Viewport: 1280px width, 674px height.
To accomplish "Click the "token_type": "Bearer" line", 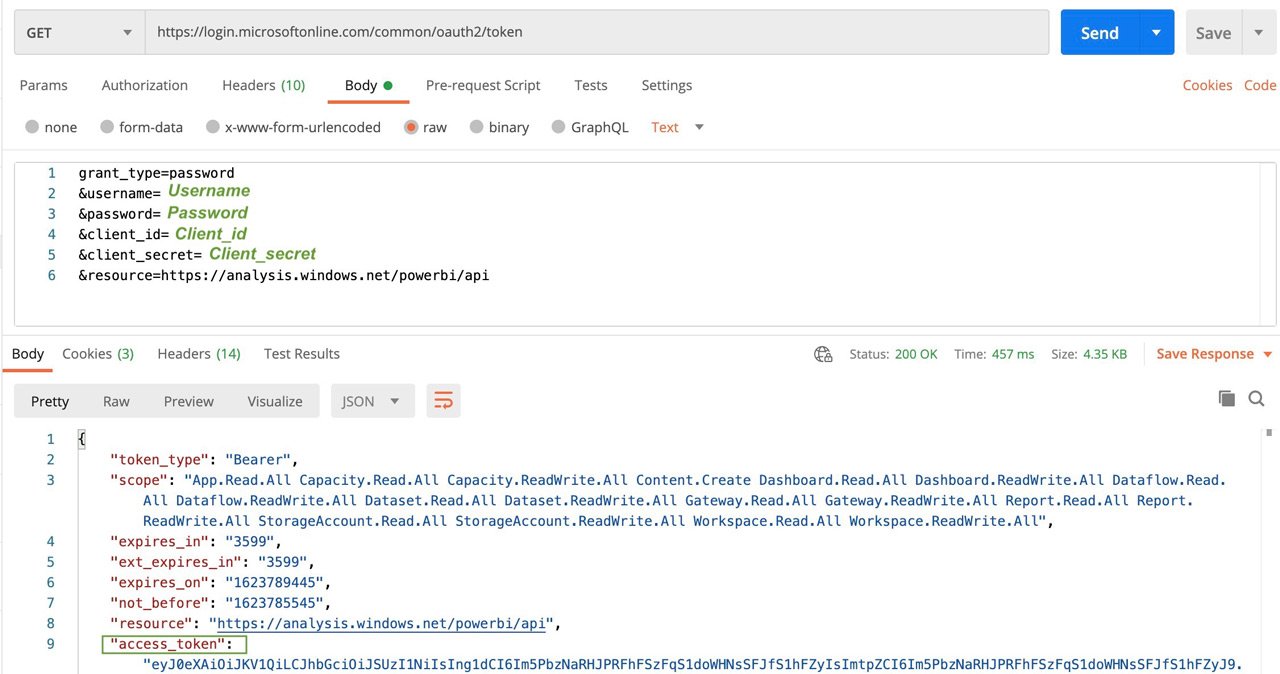I will click(x=204, y=460).
